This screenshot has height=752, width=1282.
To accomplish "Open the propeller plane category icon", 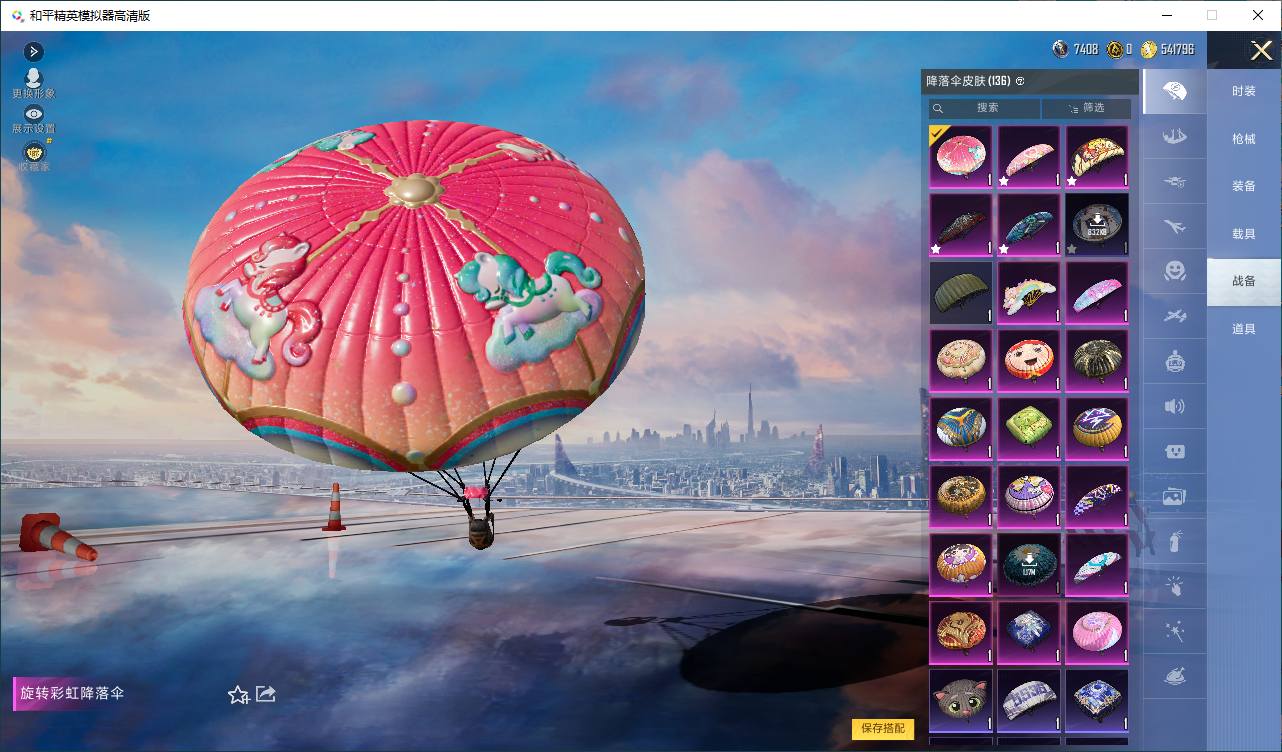I will [1175, 316].
